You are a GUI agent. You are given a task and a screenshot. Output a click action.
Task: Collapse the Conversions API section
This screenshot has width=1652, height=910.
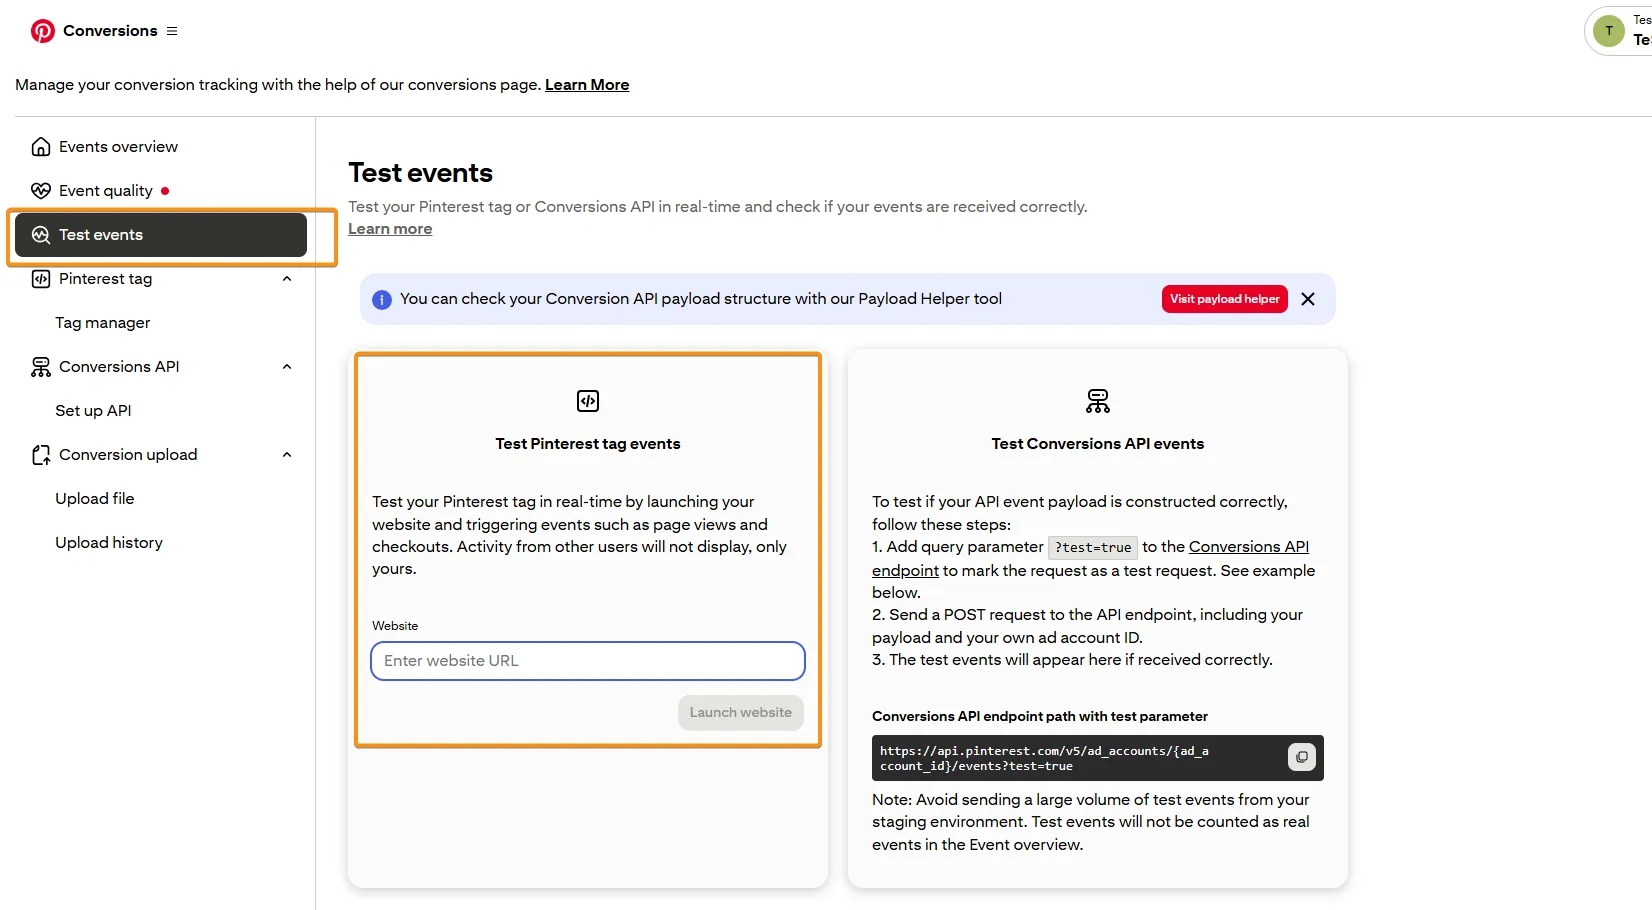click(x=287, y=367)
